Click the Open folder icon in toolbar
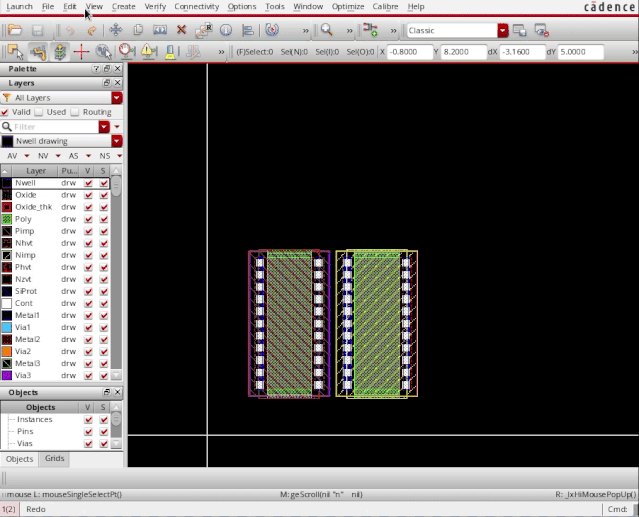Image resolution: width=639 pixels, height=517 pixels. (15, 30)
